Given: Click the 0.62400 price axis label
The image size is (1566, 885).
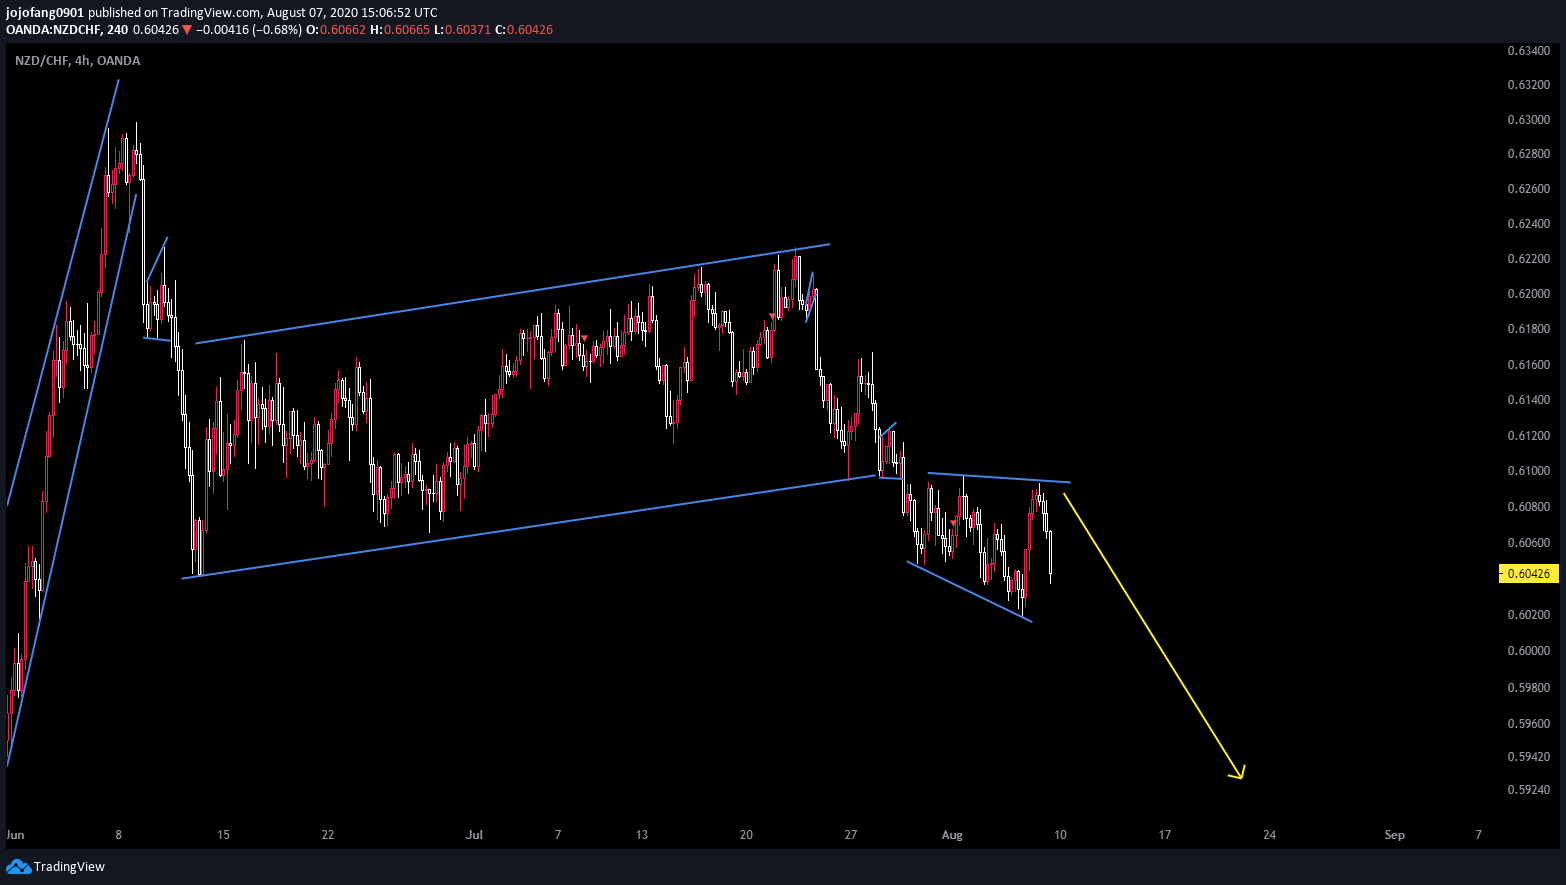Looking at the screenshot, I should (x=1528, y=224).
